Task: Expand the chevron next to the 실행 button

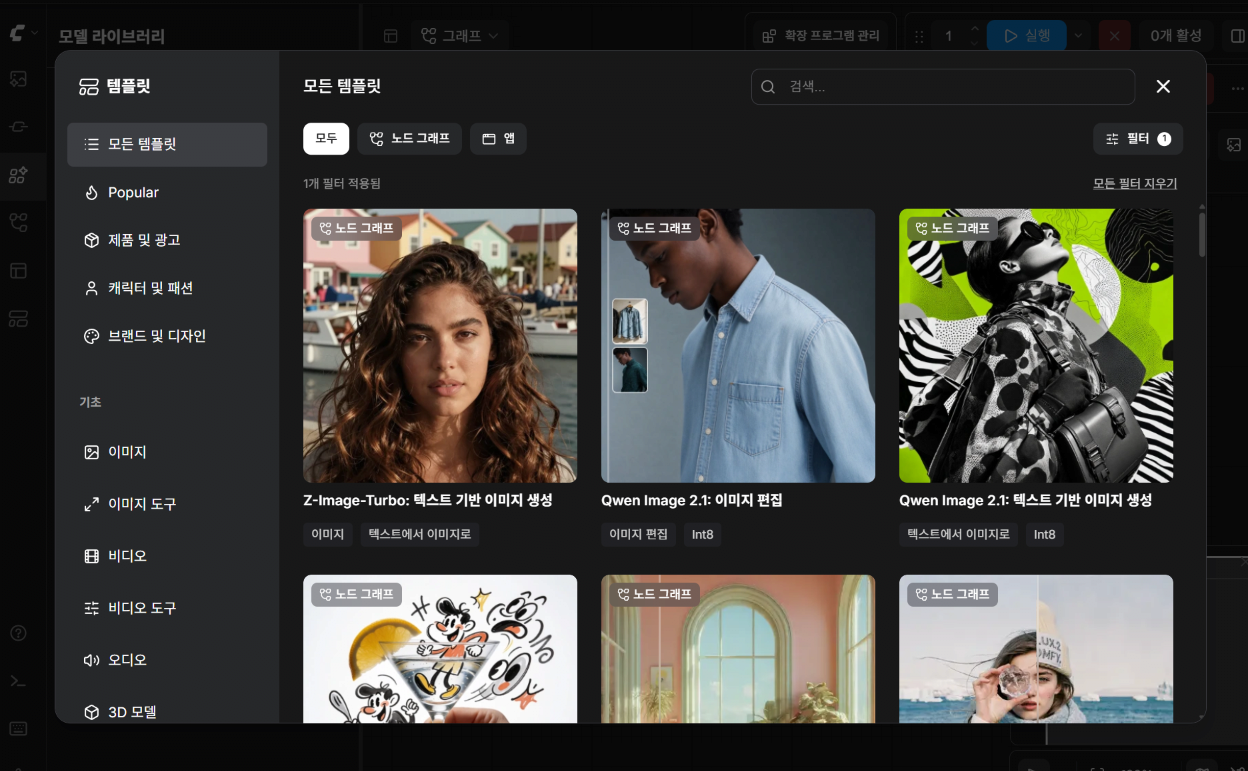Action: click(1078, 36)
